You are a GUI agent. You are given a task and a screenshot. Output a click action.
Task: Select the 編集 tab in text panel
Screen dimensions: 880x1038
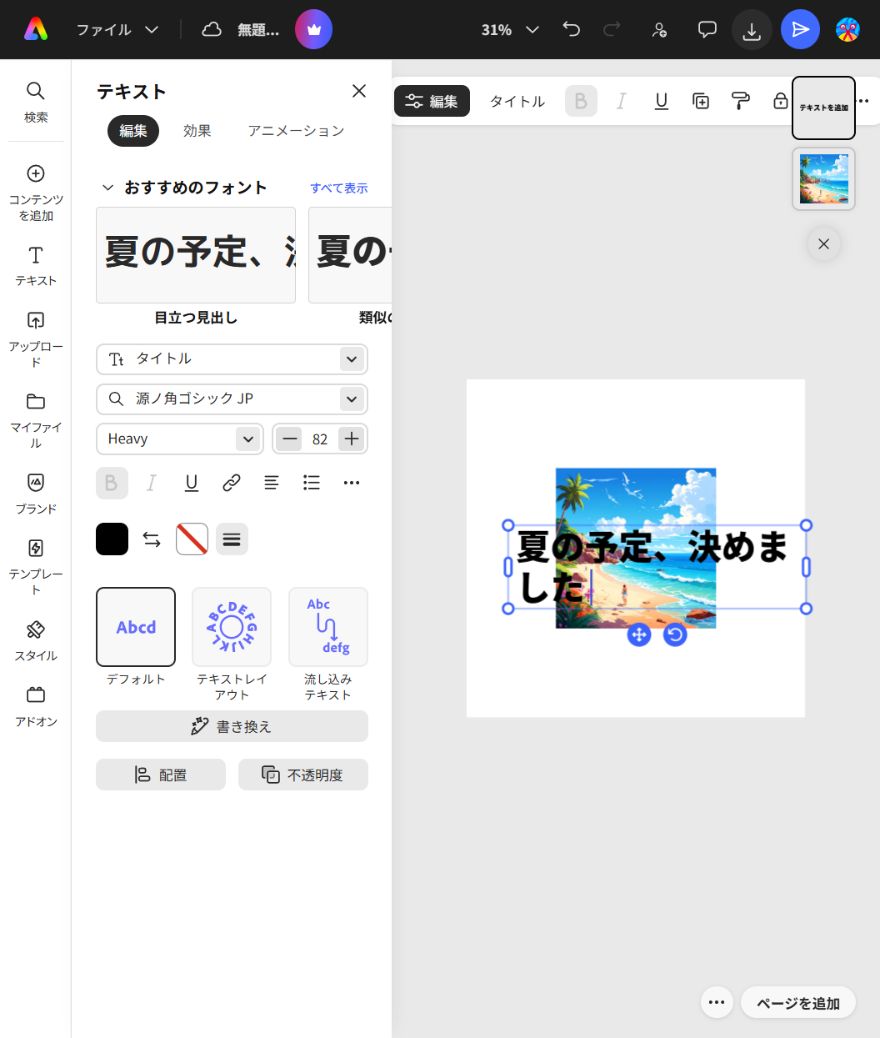[x=133, y=130]
